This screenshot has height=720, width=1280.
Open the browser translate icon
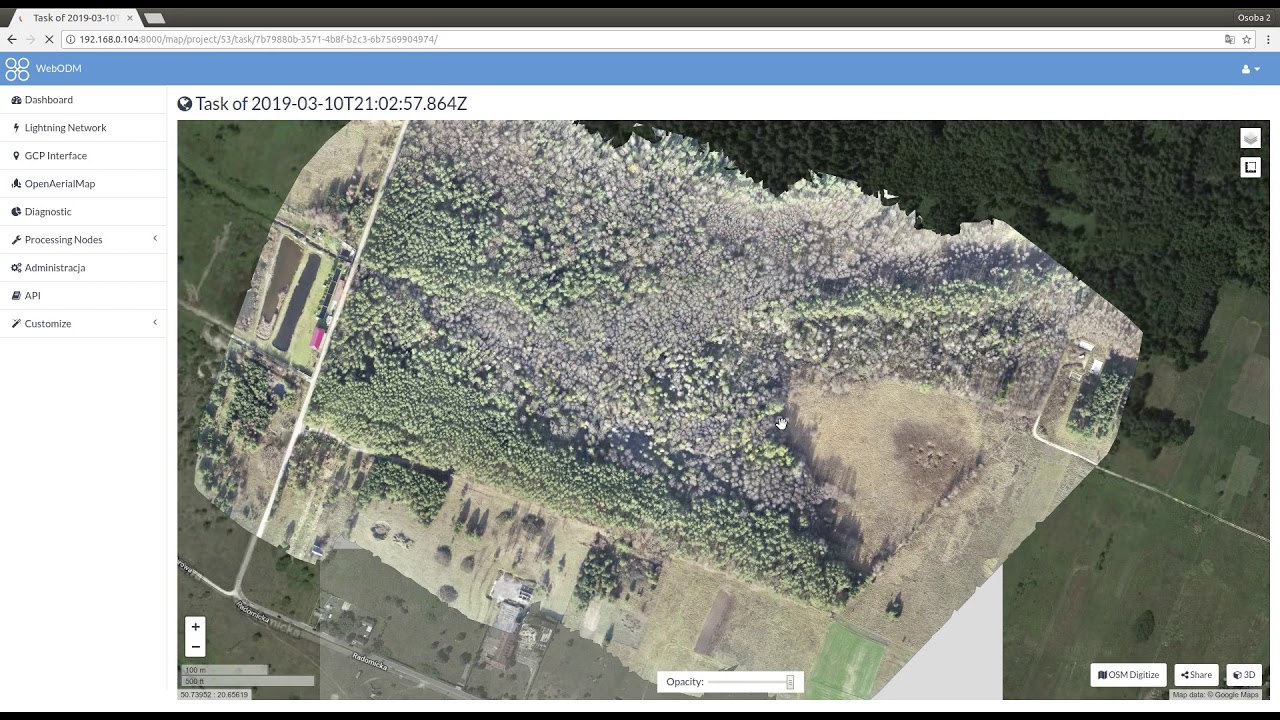(1230, 39)
